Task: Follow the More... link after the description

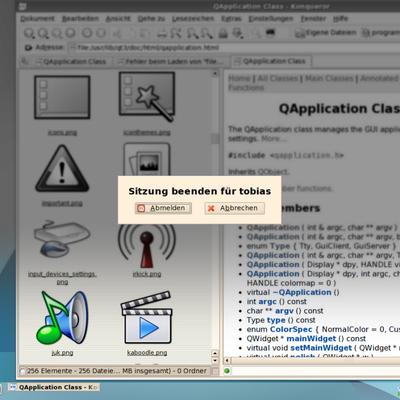Action: tap(273, 138)
